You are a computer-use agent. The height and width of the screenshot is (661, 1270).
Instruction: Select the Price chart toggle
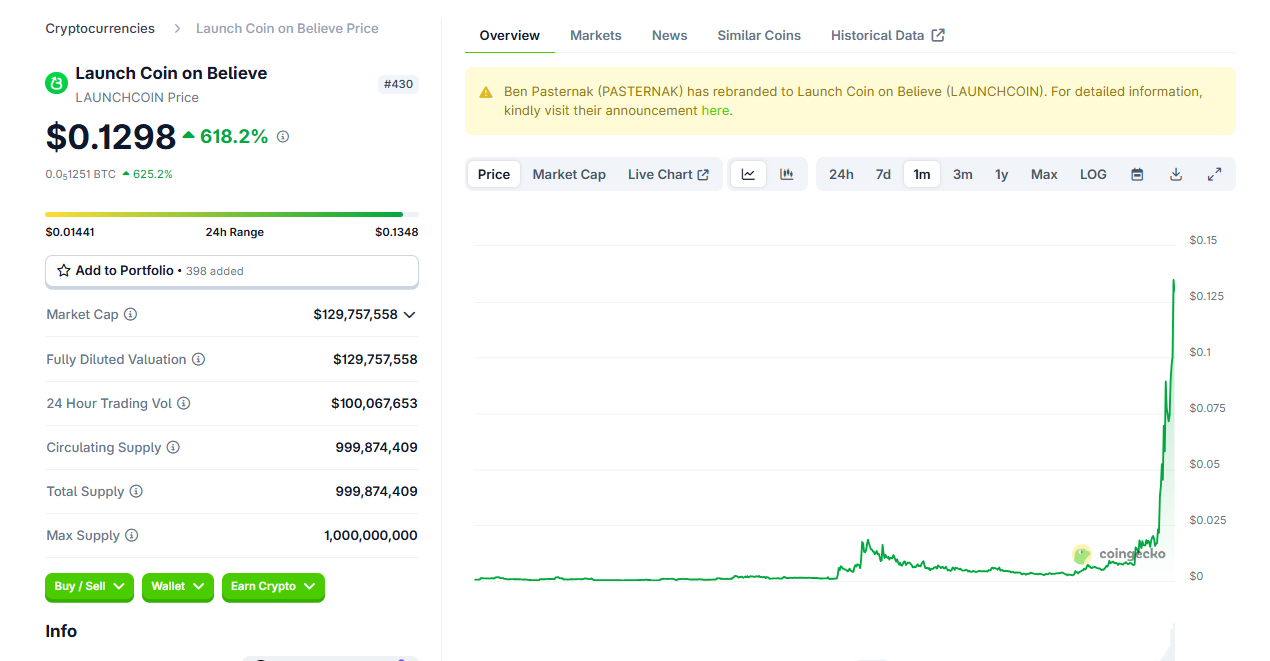tap(494, 174)
